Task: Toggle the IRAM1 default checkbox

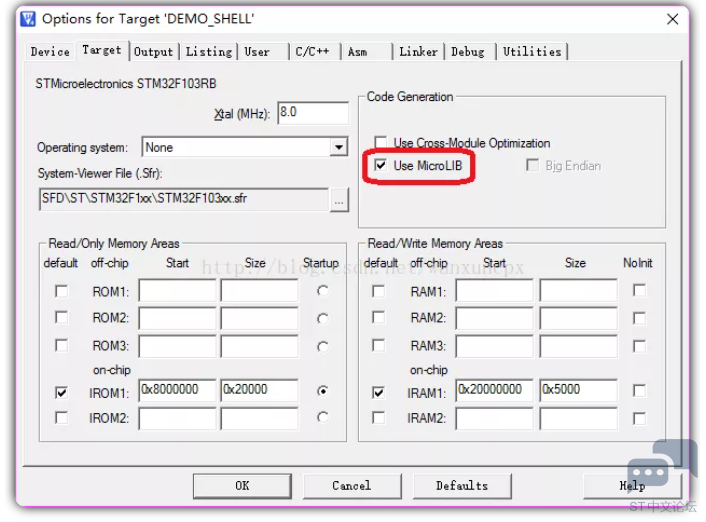Action: tap(378, 391)
